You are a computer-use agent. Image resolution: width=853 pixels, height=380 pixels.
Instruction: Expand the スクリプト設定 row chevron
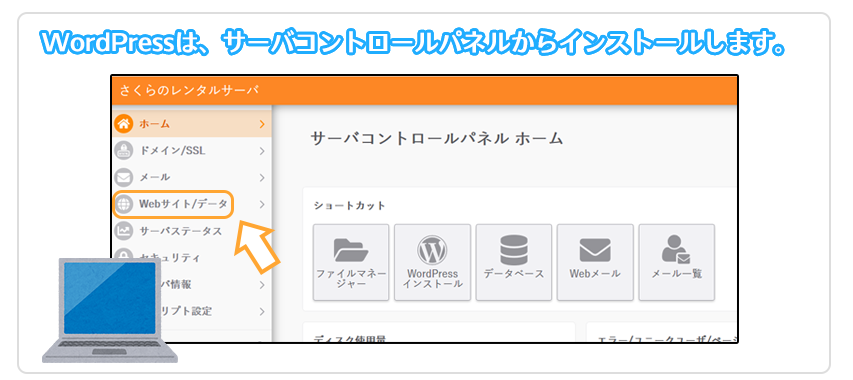point(262,312)
